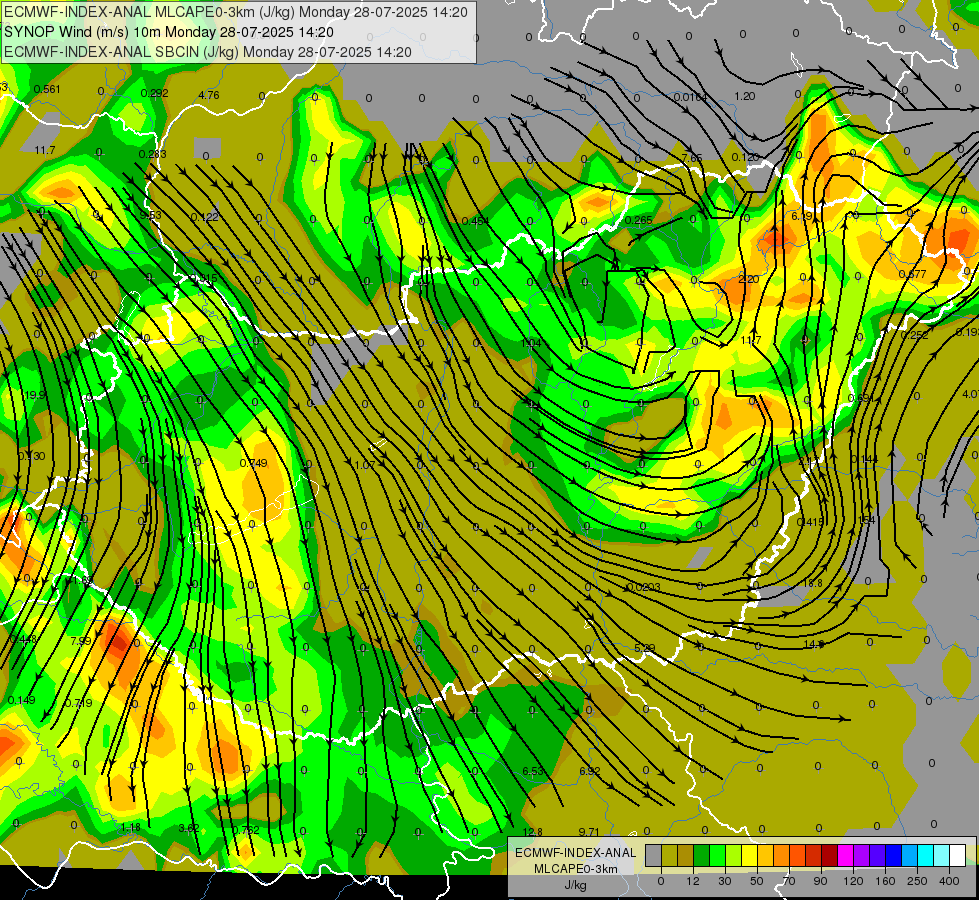Screen dimensions: 979x900
Task: Click the '0.0203' value on the map
Action: point(643,587)
